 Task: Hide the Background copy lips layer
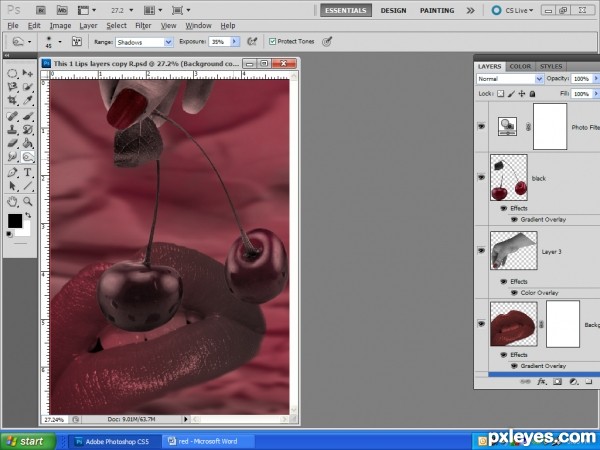(481, 324)
